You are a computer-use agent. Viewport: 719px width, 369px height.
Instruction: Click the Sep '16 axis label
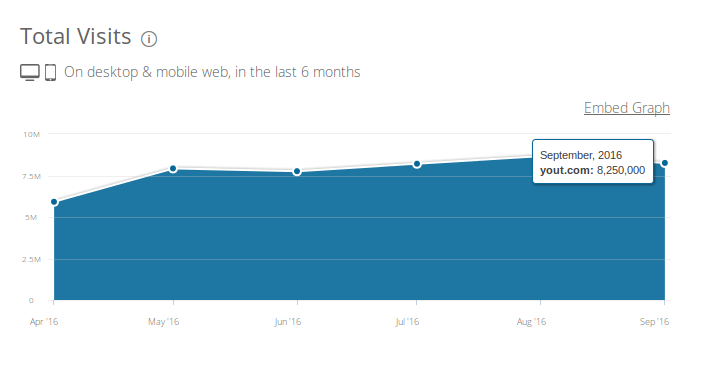pyautogui.click(x=654, y=322)
